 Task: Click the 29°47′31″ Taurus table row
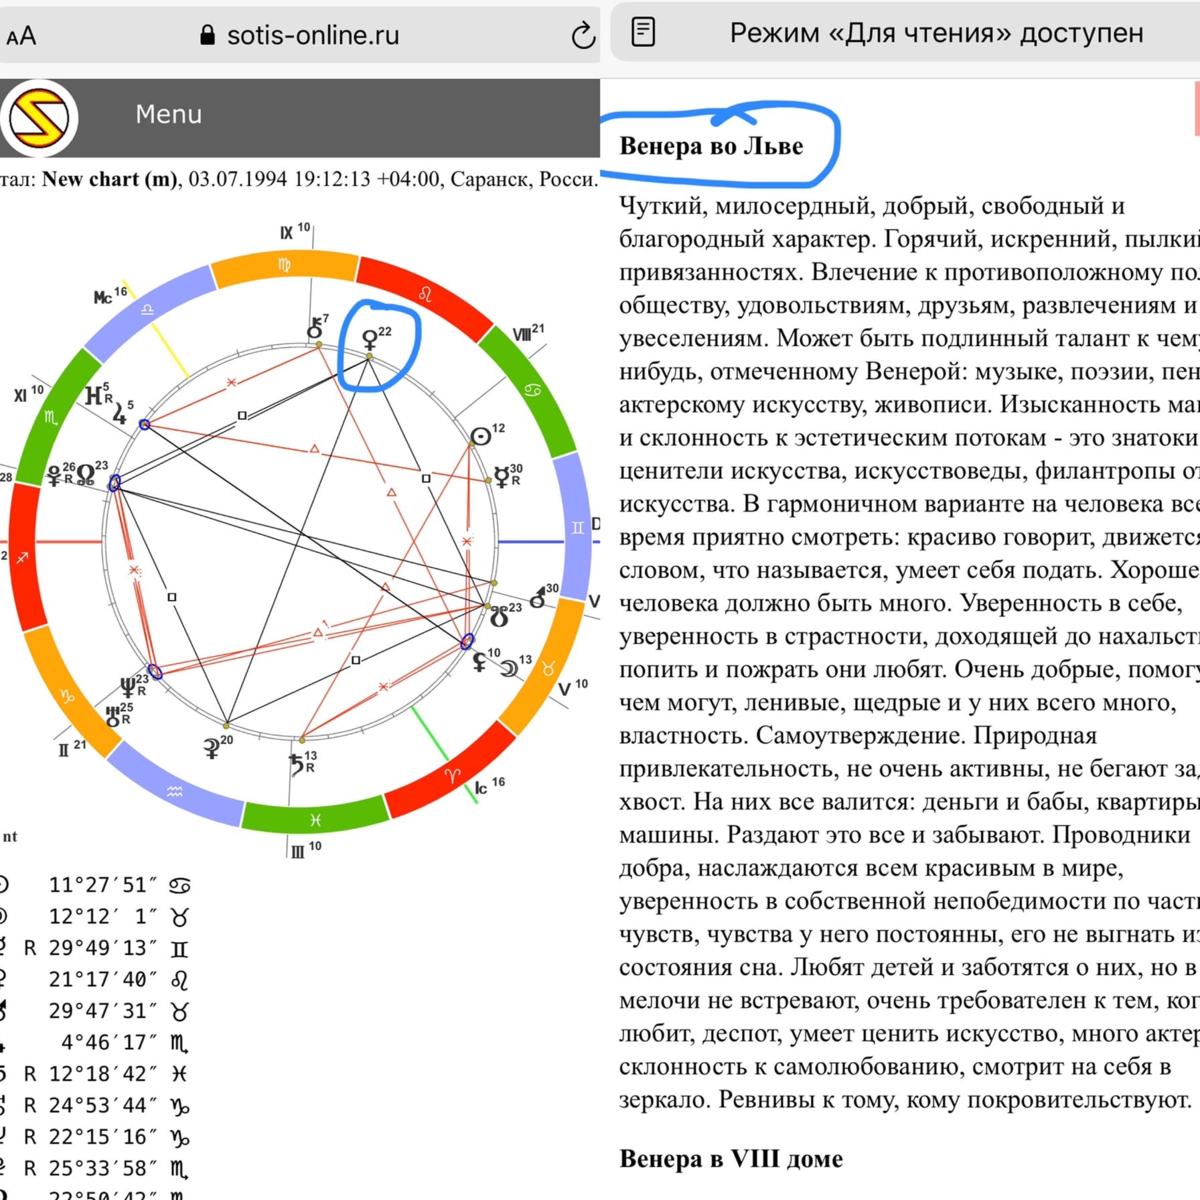click(x=95, y=1011)
